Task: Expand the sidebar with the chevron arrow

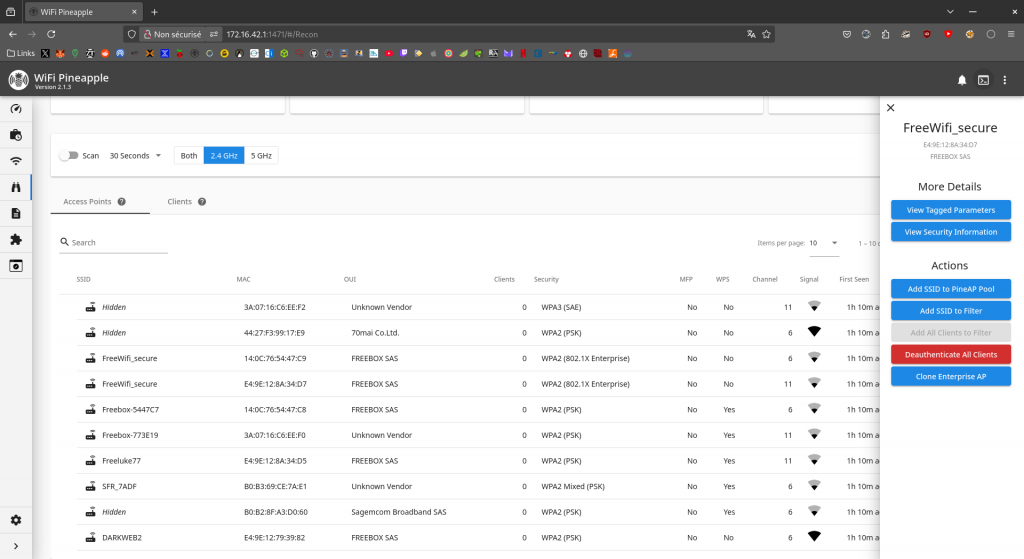Action: [x=16, y=547]
